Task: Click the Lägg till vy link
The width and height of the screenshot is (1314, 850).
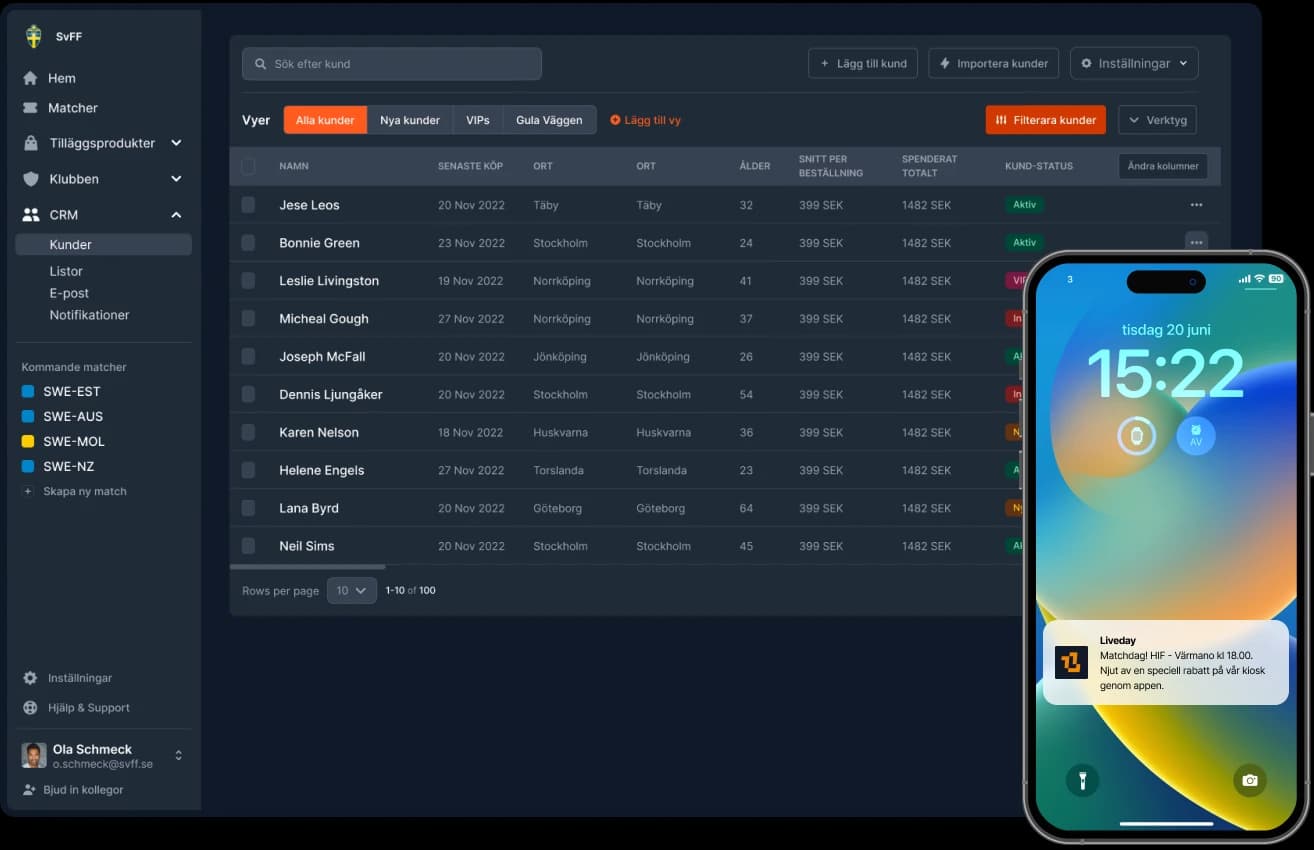Action: point(645,120)
